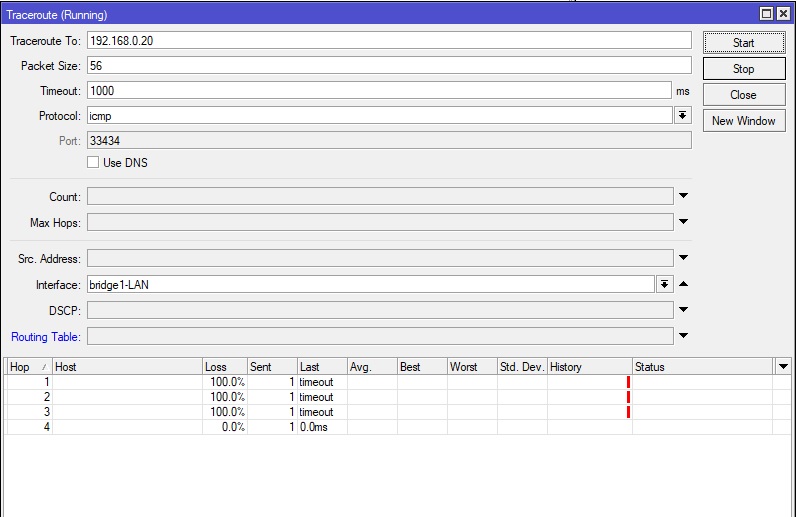The width and height of the screenshot is (796, 517).
Task: Open the Interface dropdown list
Action: pos(665,284)
